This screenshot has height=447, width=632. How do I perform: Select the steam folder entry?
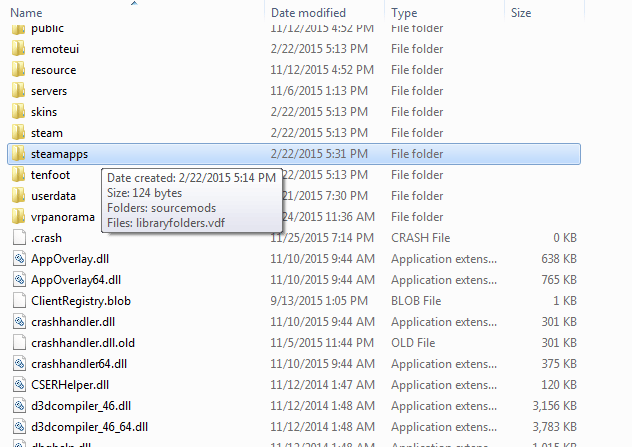tap(47, 133)
